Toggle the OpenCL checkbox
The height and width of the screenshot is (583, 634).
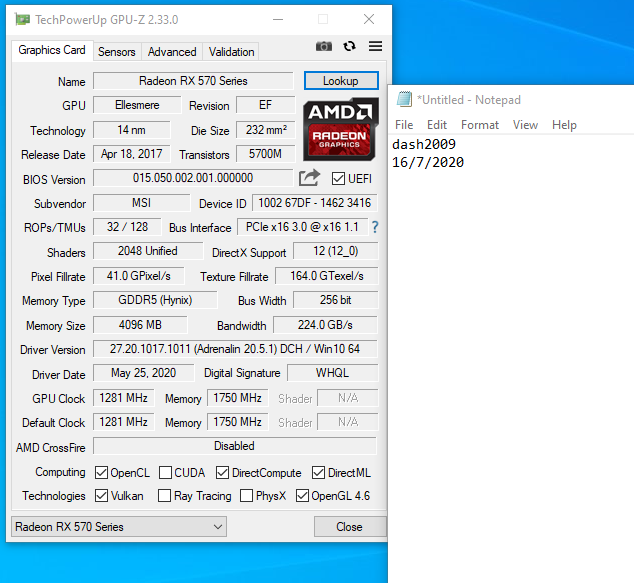(101, 472)
